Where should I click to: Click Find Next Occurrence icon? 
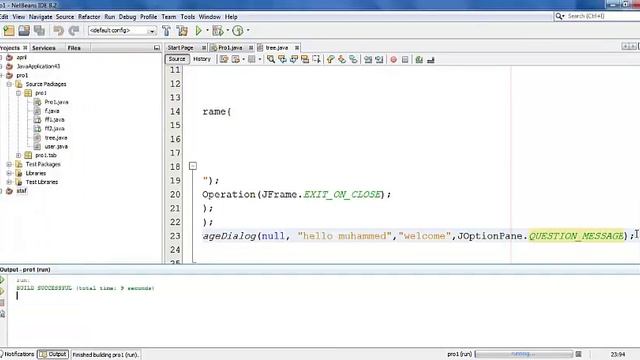(293, 60)
